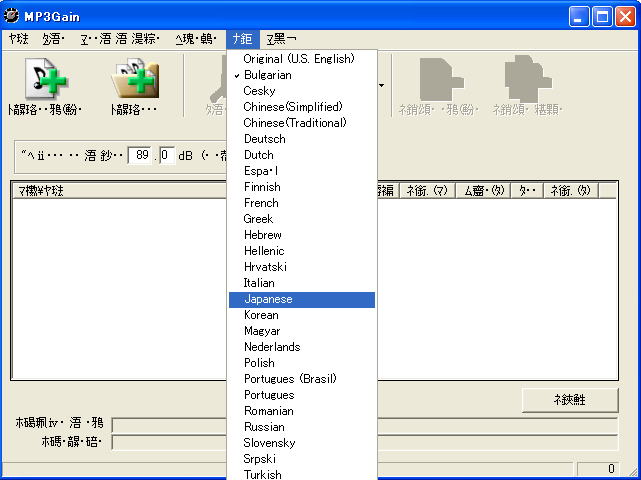Choose Korean language
The image size is (641, 480).
(302, 315)
